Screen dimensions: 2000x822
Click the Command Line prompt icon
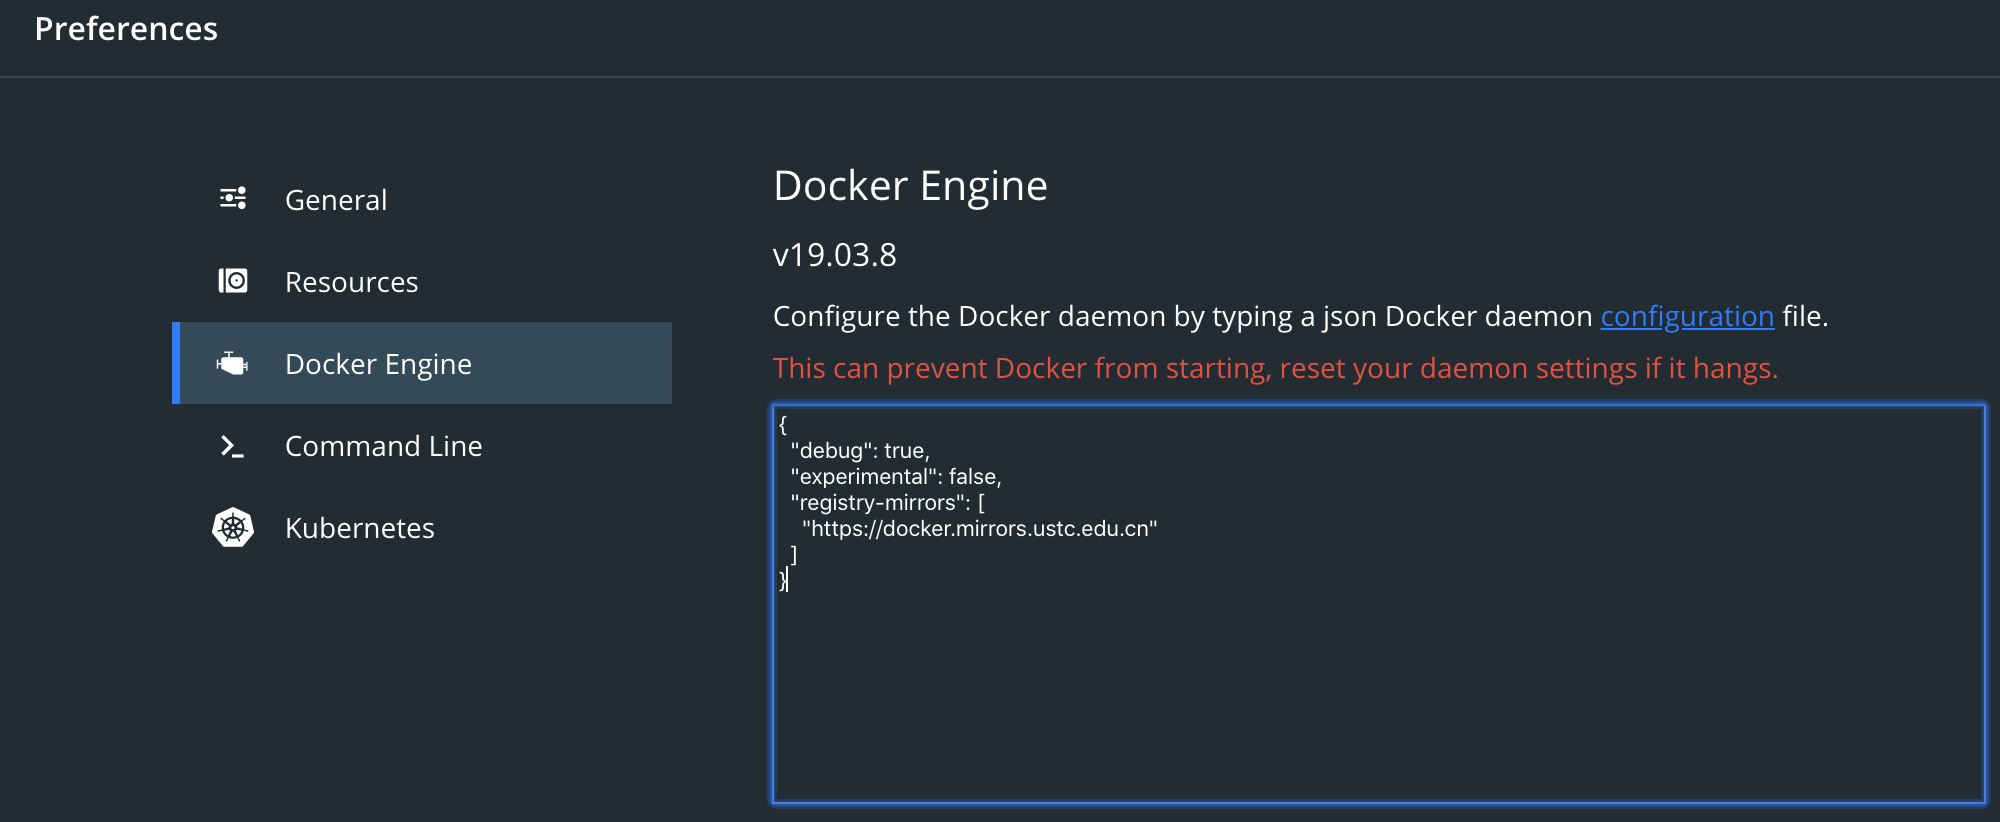232,446
